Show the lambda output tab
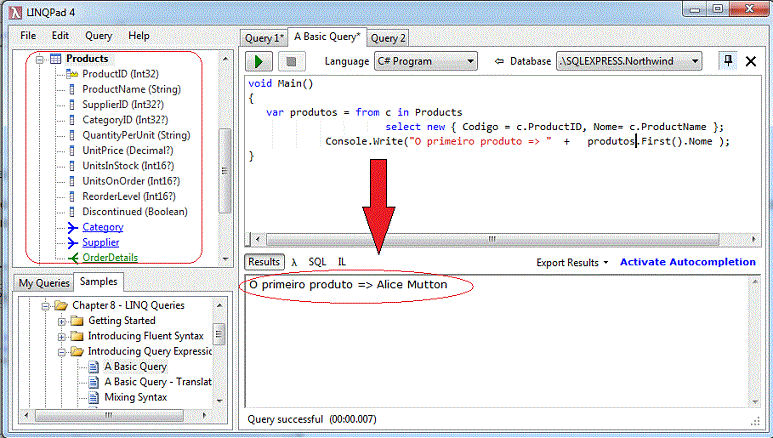Viewport: 773px width, 438px height. [x=294, y=262]
